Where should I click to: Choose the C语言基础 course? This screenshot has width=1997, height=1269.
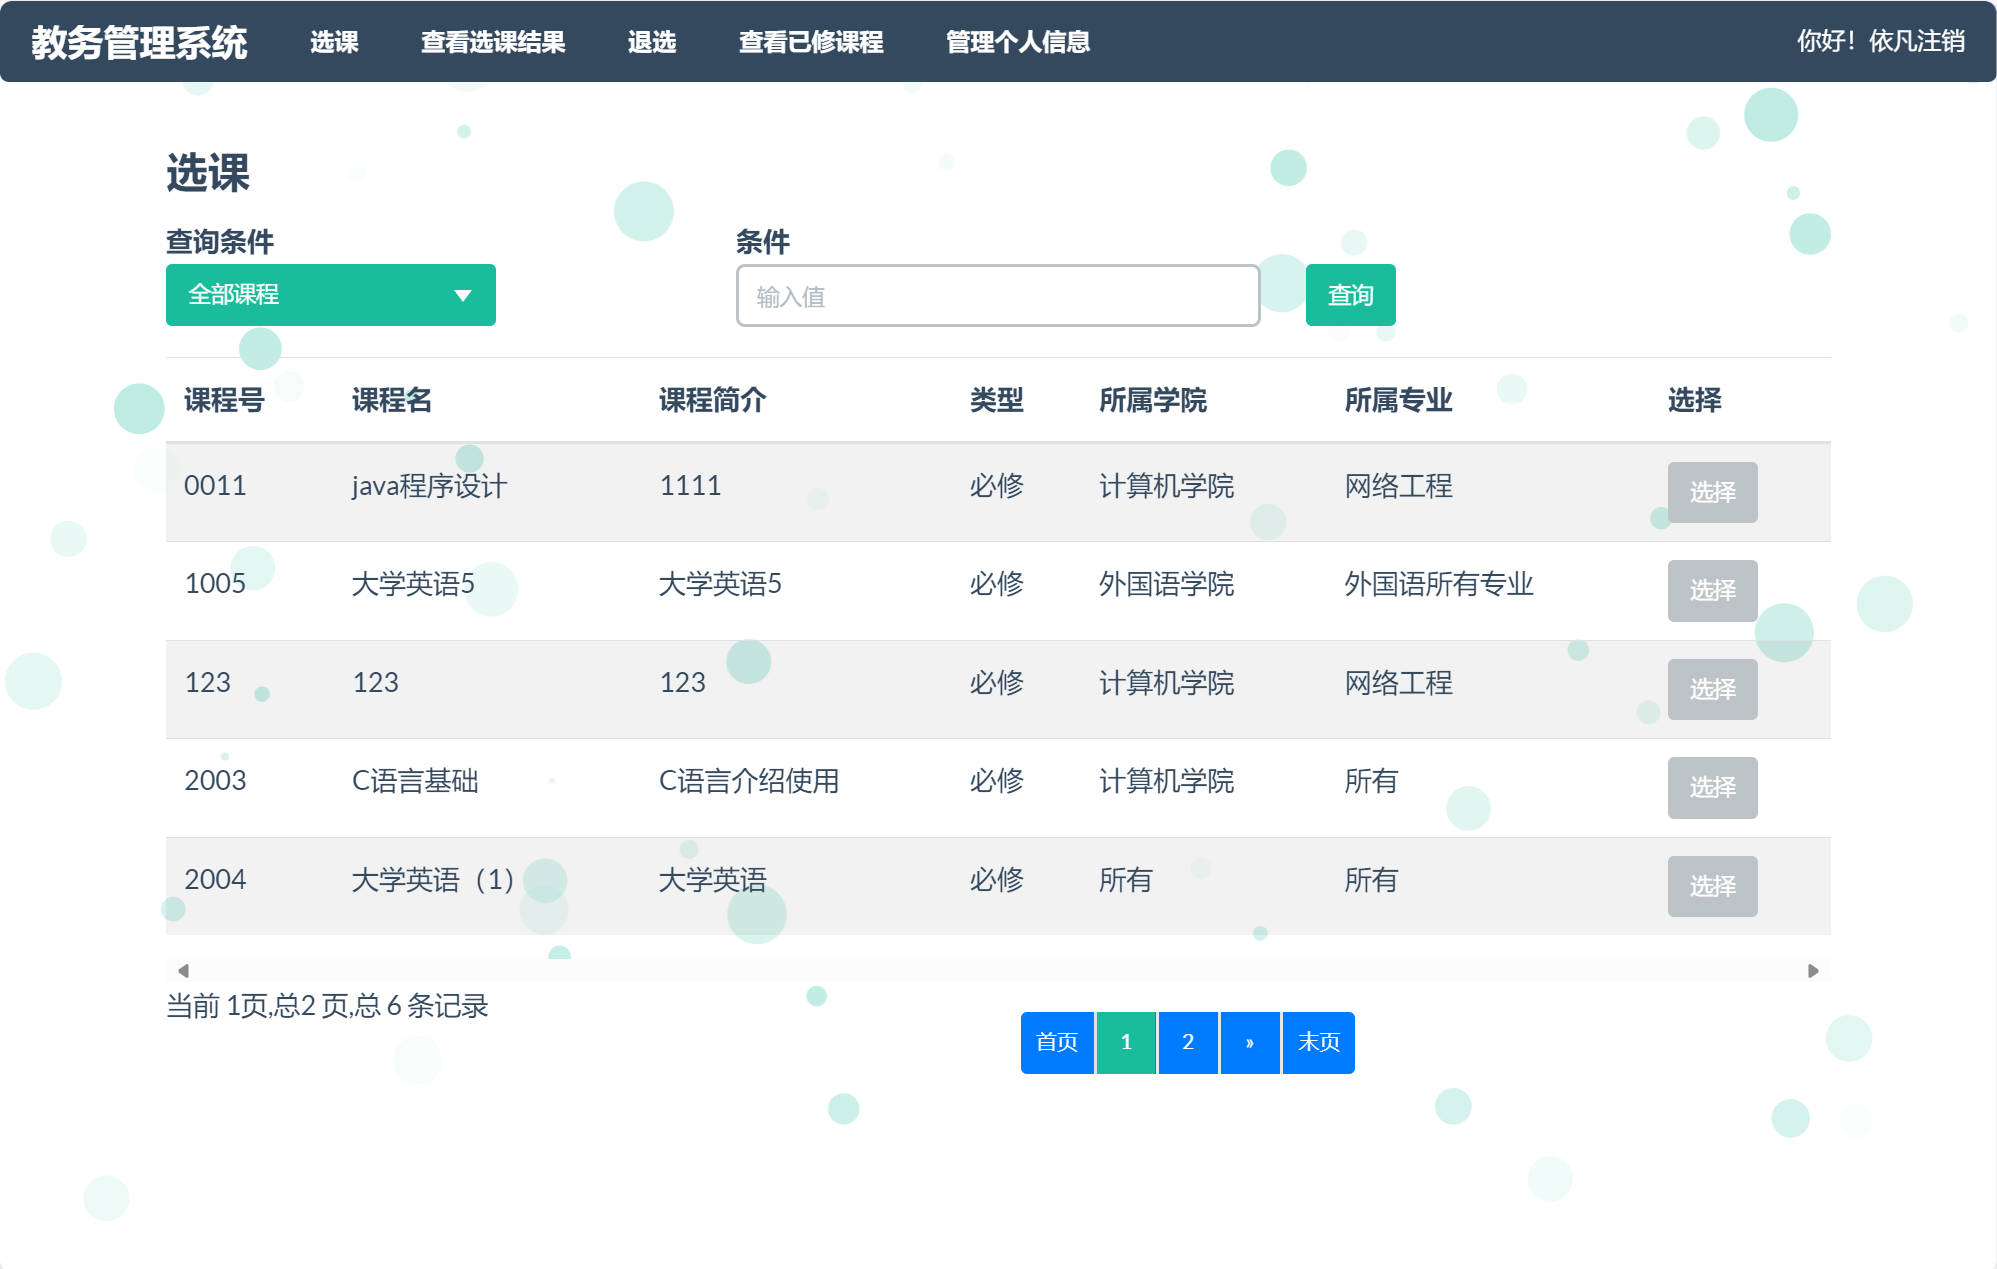point(1712,788)
